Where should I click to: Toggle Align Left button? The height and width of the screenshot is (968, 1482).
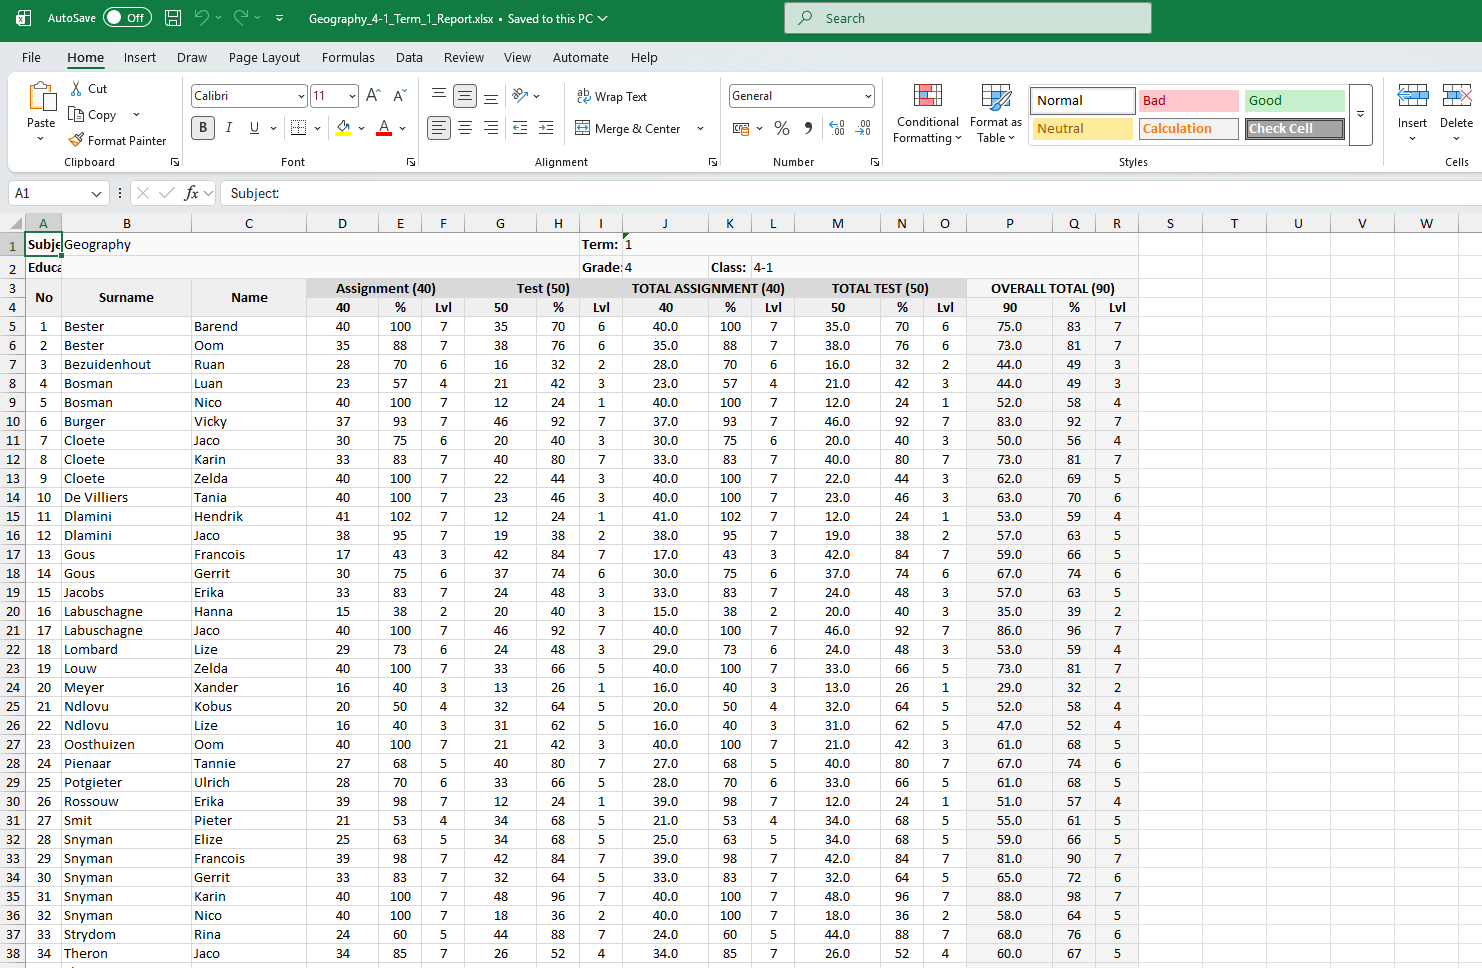point(439,128)
